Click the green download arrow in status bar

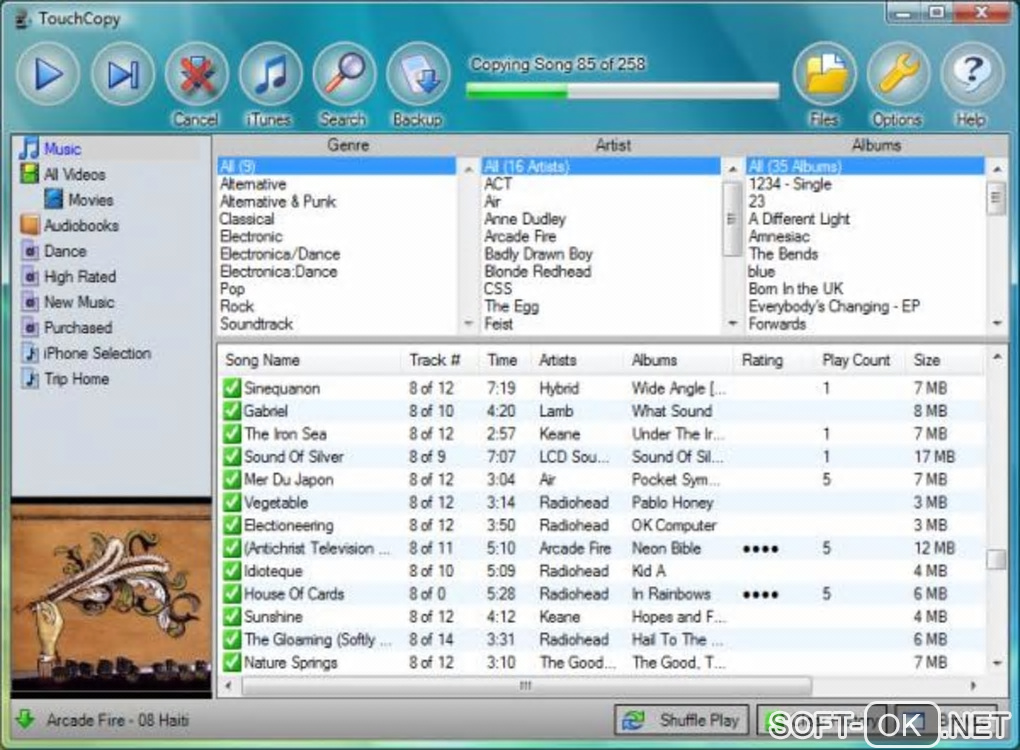coord(25,719)
